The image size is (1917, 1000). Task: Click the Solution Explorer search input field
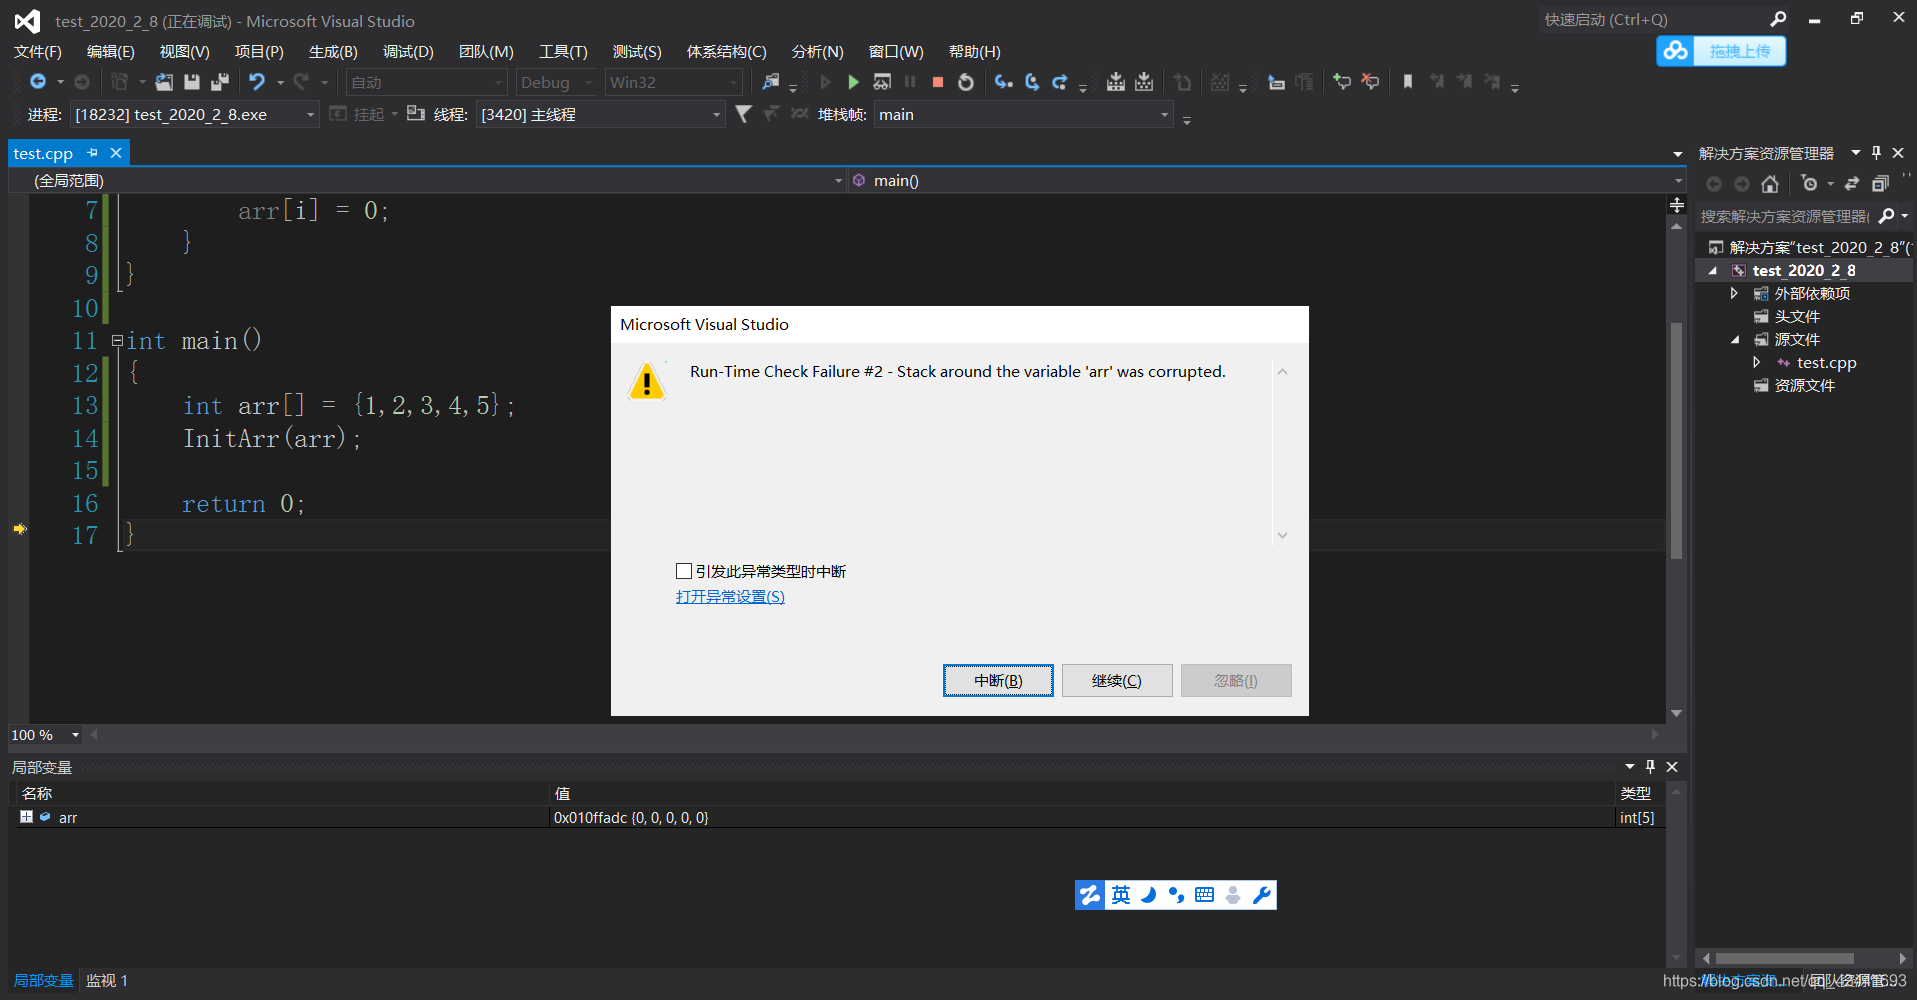tap(1784, 216)
